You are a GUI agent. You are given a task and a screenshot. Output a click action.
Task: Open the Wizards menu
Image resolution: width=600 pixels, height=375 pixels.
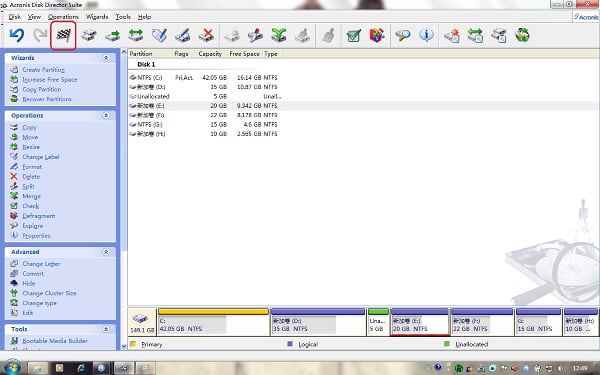(x=96, y=17)
